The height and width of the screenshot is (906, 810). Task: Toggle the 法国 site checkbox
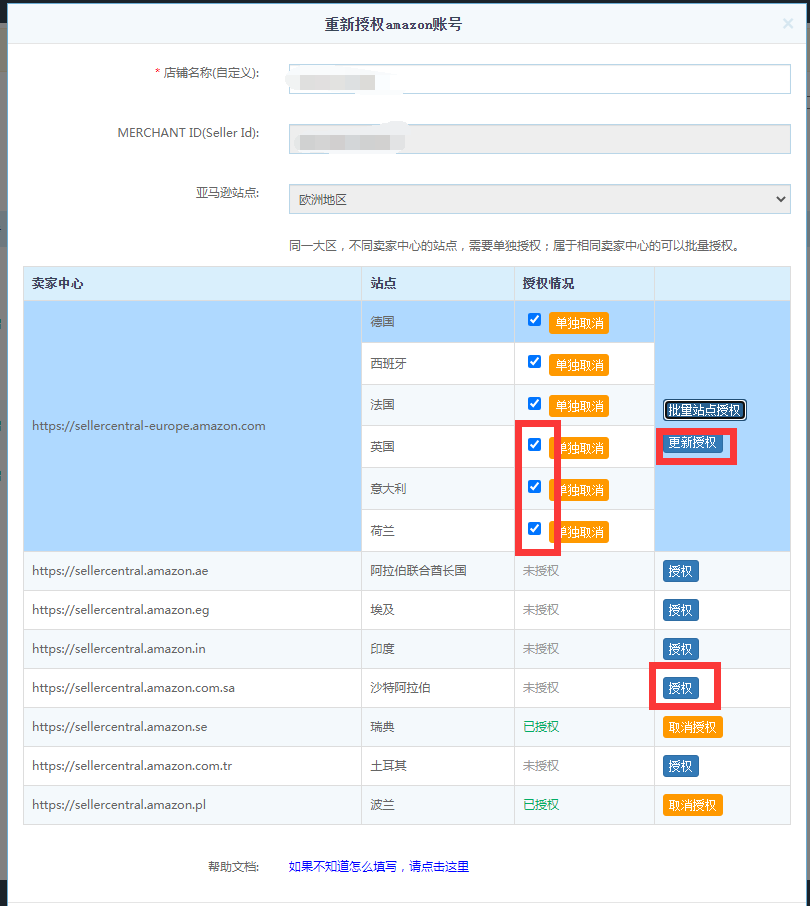coord(534,404)
